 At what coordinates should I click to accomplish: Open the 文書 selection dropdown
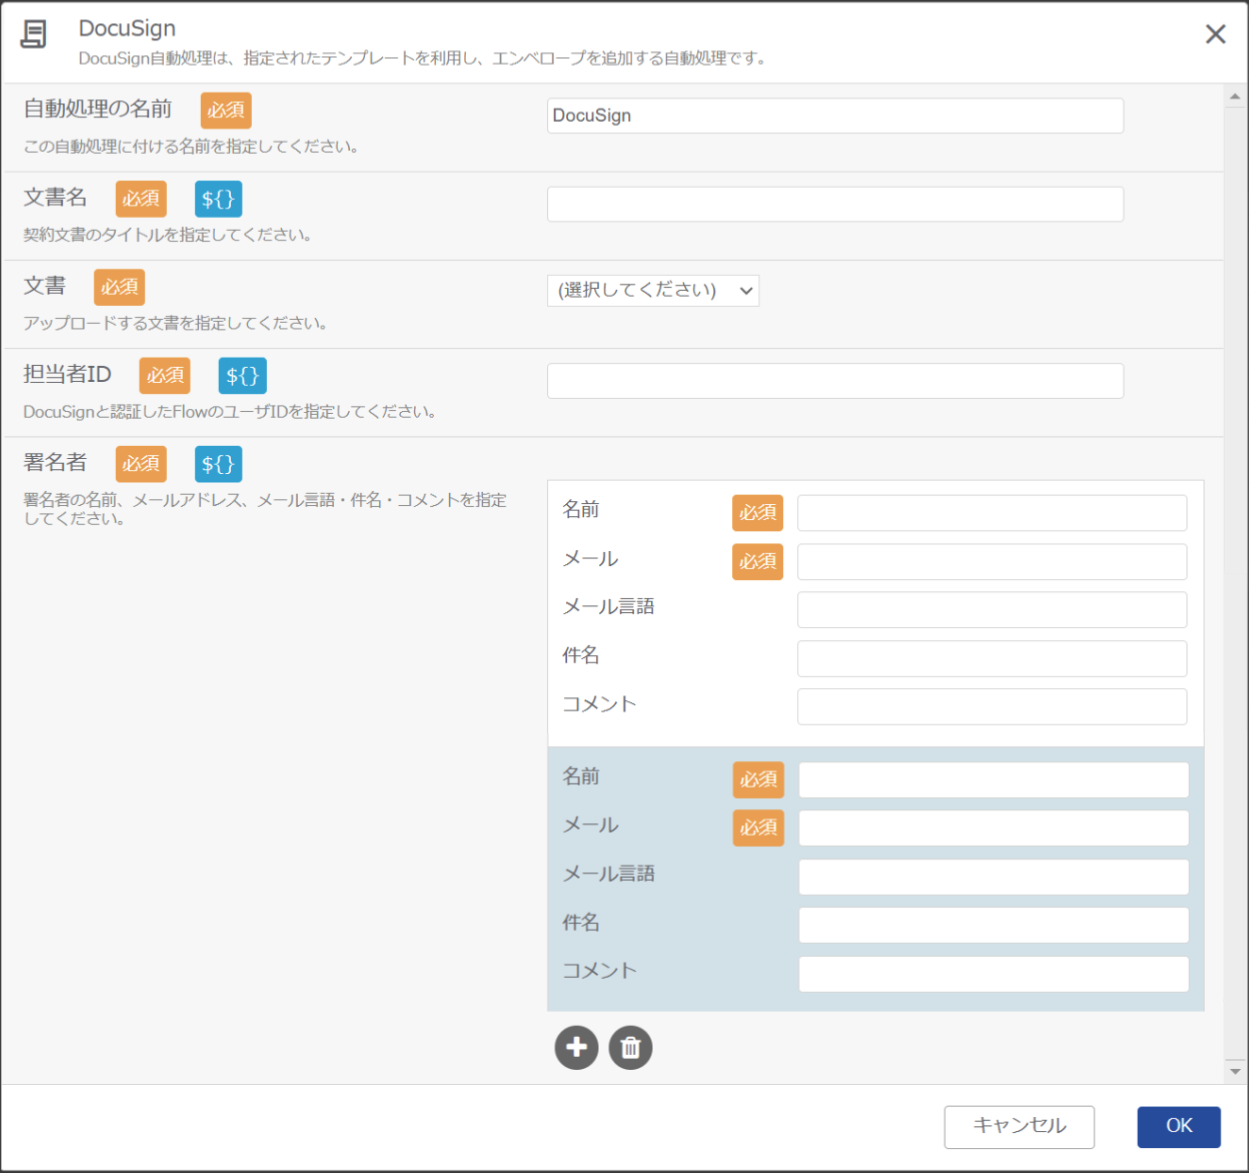pyautogui.click(x=653, y=291)
